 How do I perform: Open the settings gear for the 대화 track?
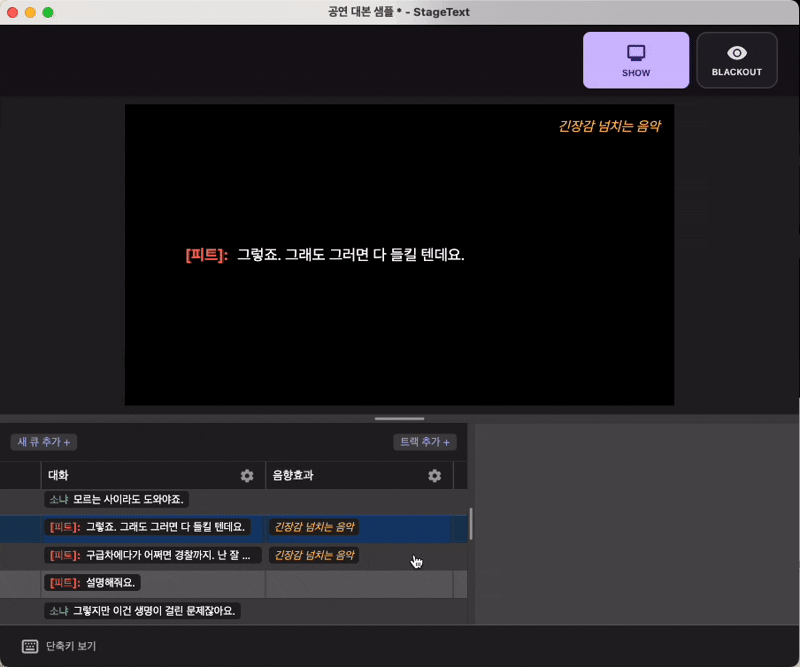pyautogui.click(x=247, y=476)
